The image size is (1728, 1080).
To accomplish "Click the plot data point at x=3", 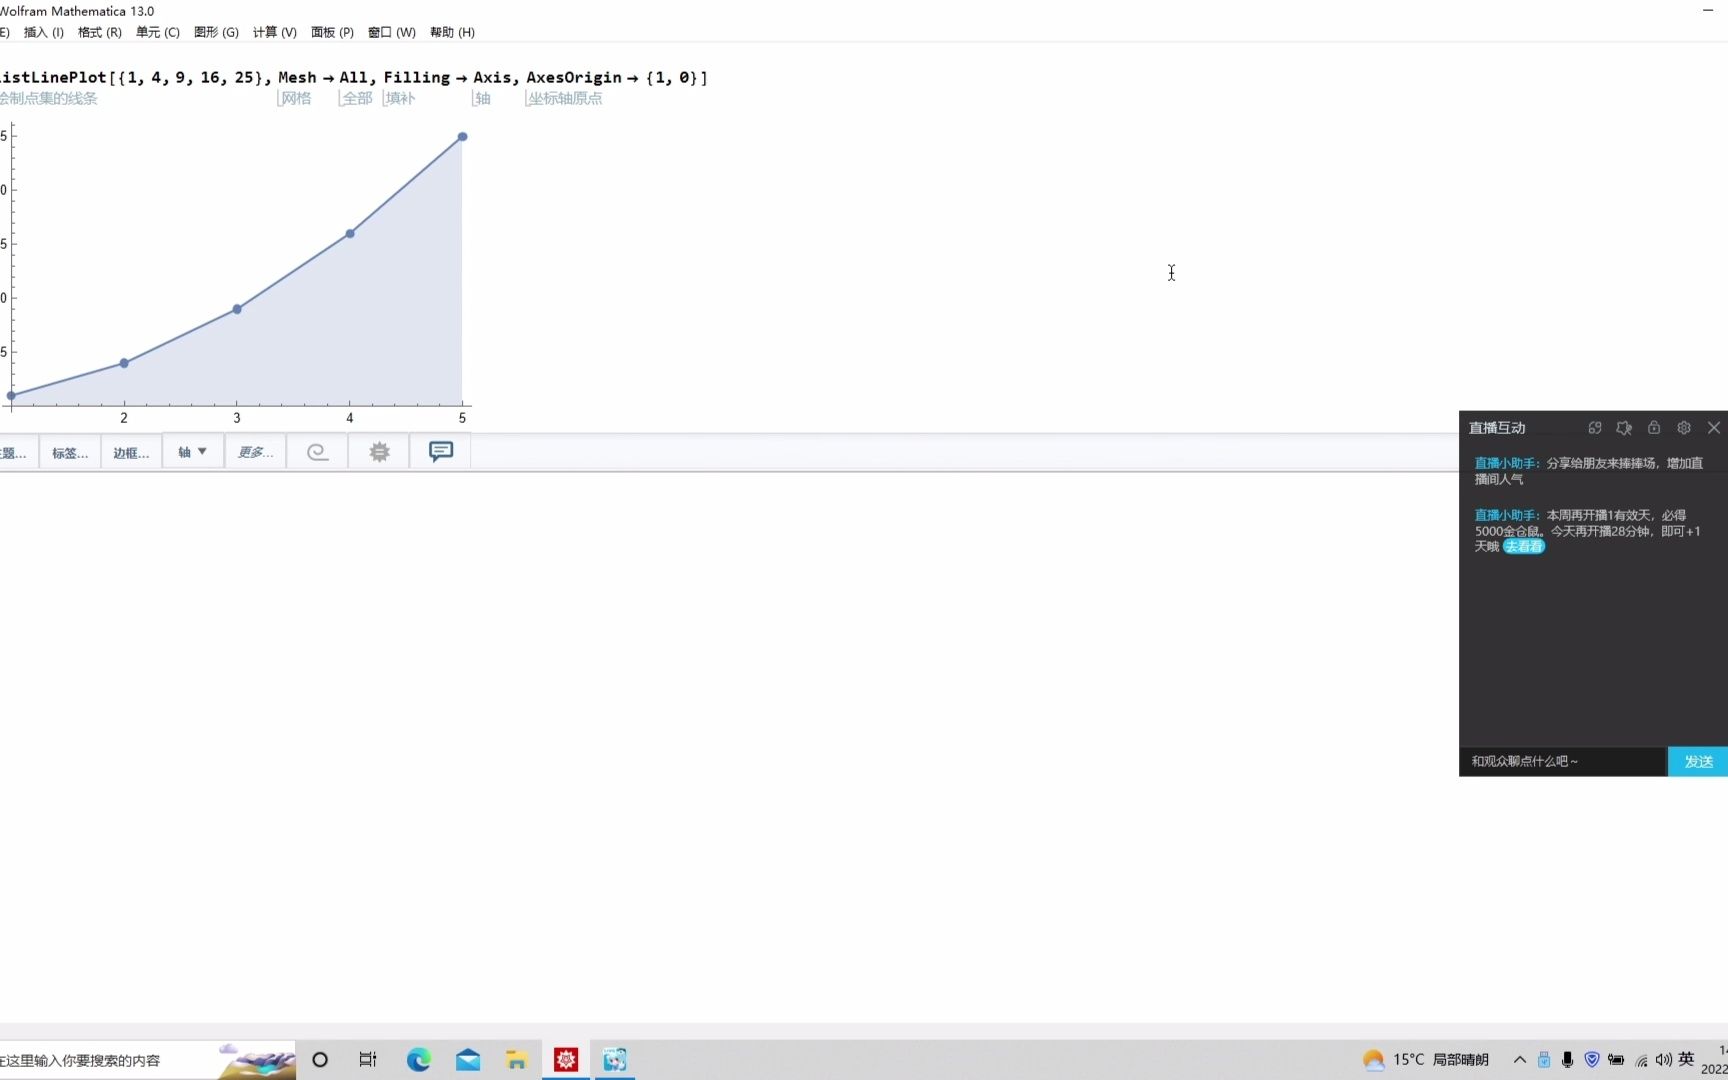I will coord(237,309).
